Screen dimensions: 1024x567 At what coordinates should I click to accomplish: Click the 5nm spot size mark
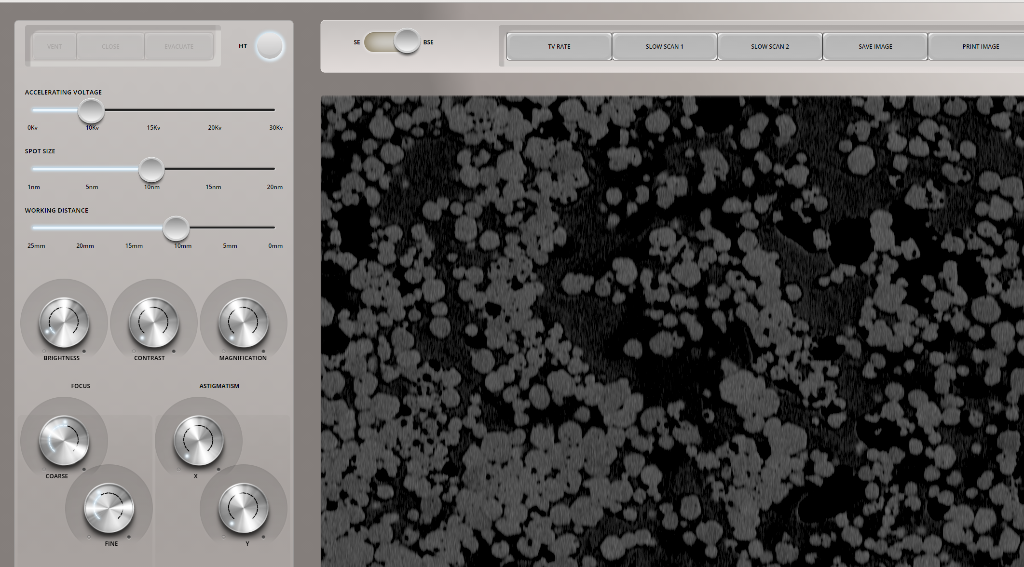tap(92, 187)
